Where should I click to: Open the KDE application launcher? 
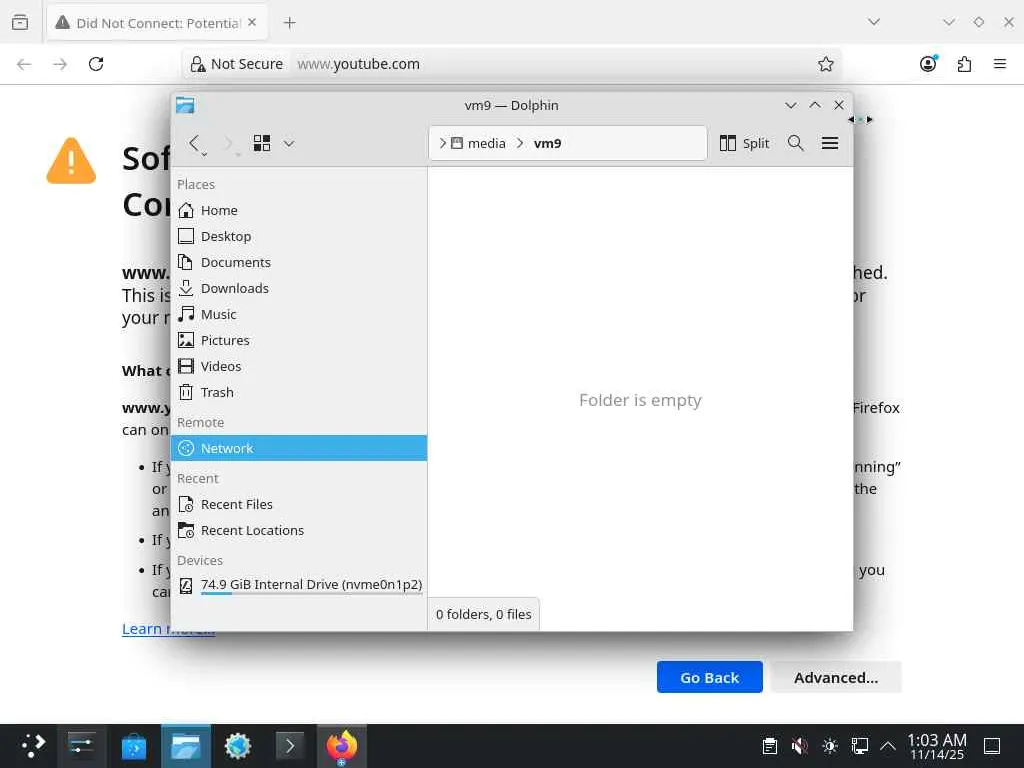33,746
